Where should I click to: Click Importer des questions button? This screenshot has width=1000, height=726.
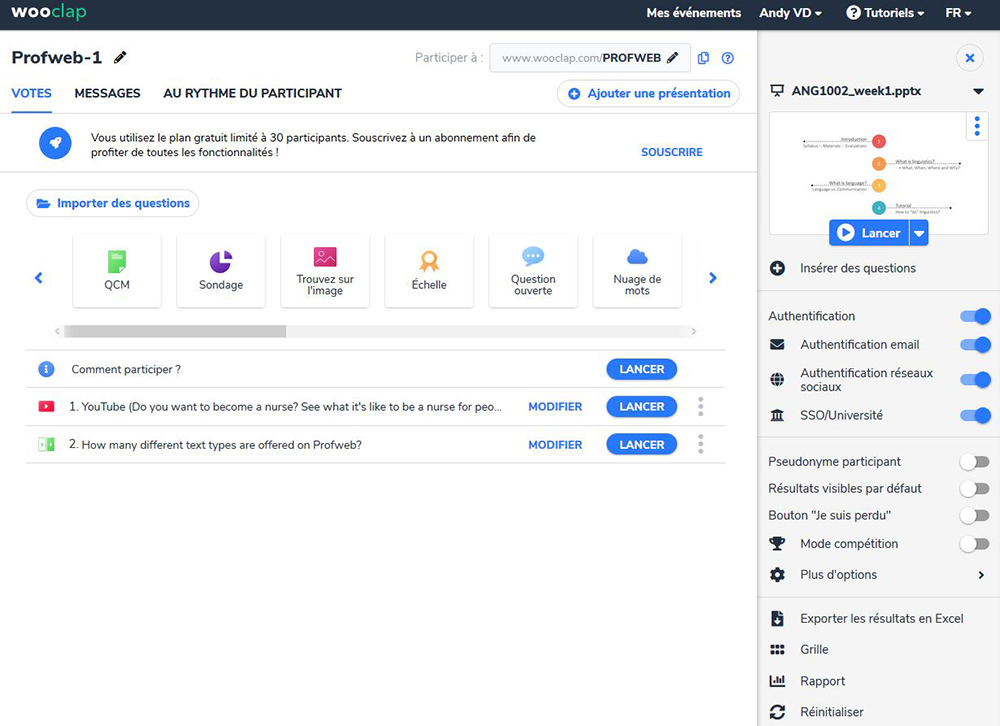click(113, 204)
